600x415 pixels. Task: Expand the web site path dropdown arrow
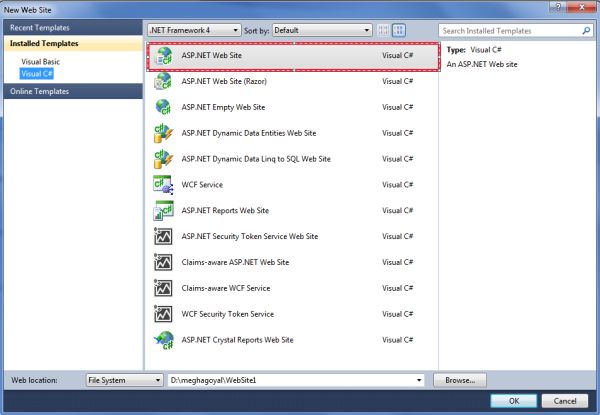(x=419, y=380)
